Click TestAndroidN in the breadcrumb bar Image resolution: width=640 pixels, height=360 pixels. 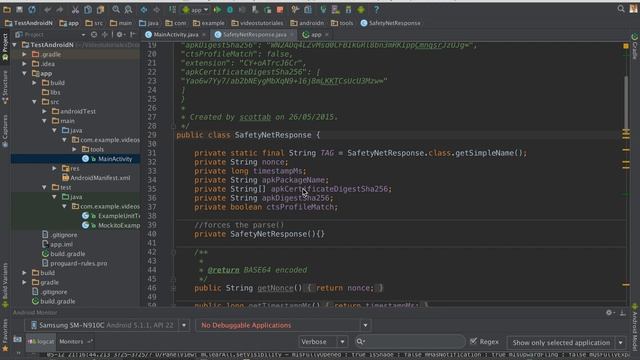29,23
